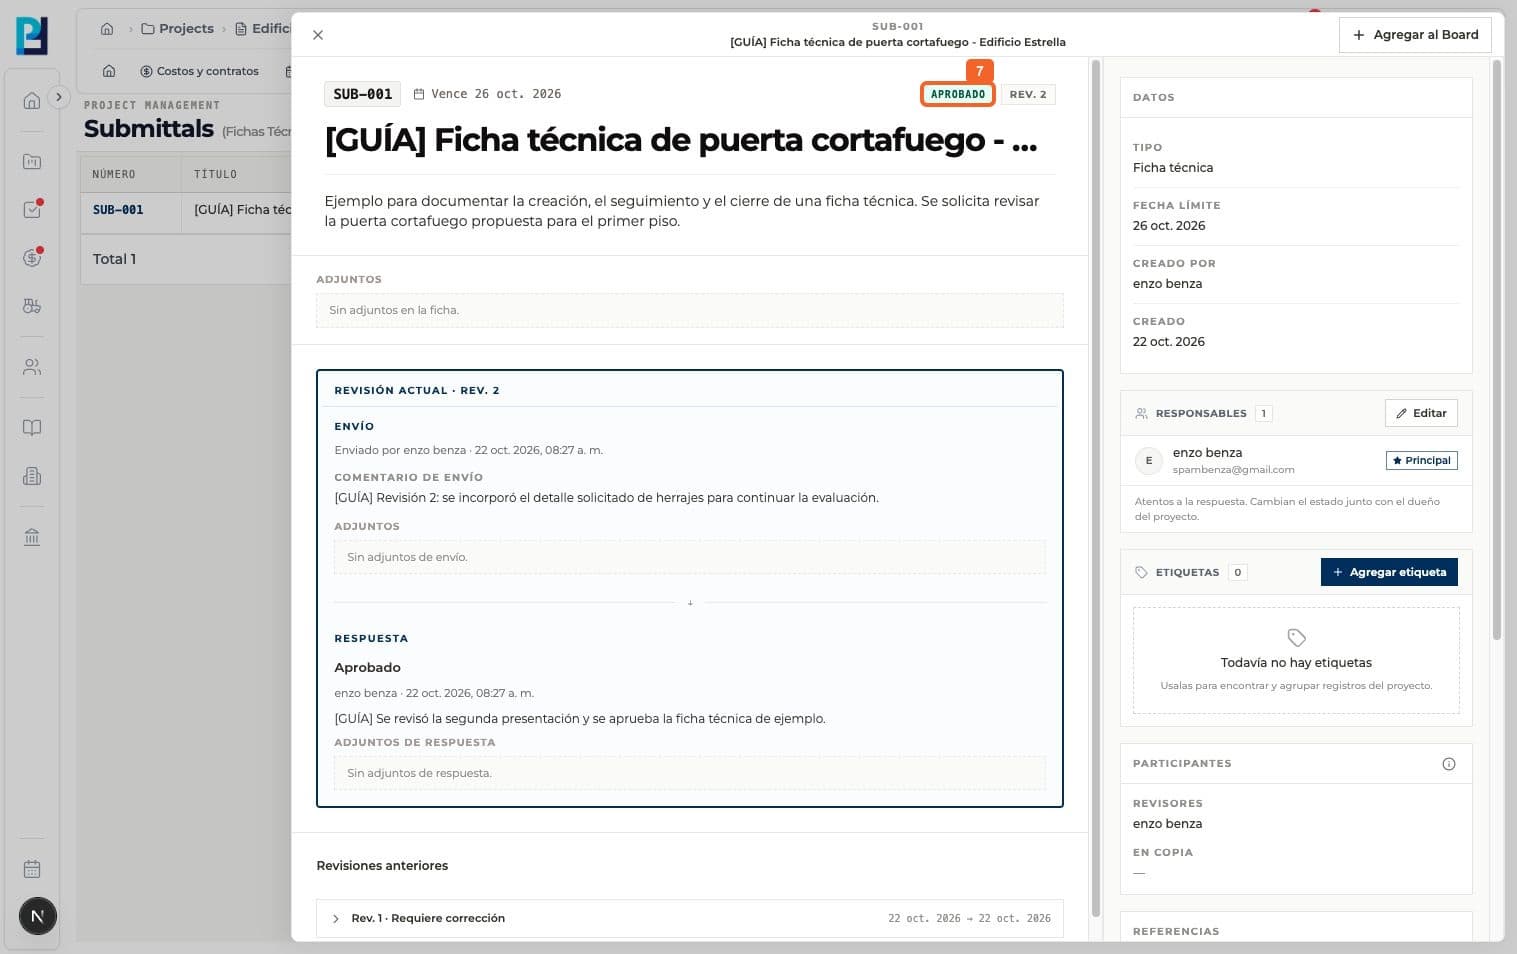Open the home icon in the left sidebar
The width and height of the screenshot is (1517, 954).
pos(32,100)
